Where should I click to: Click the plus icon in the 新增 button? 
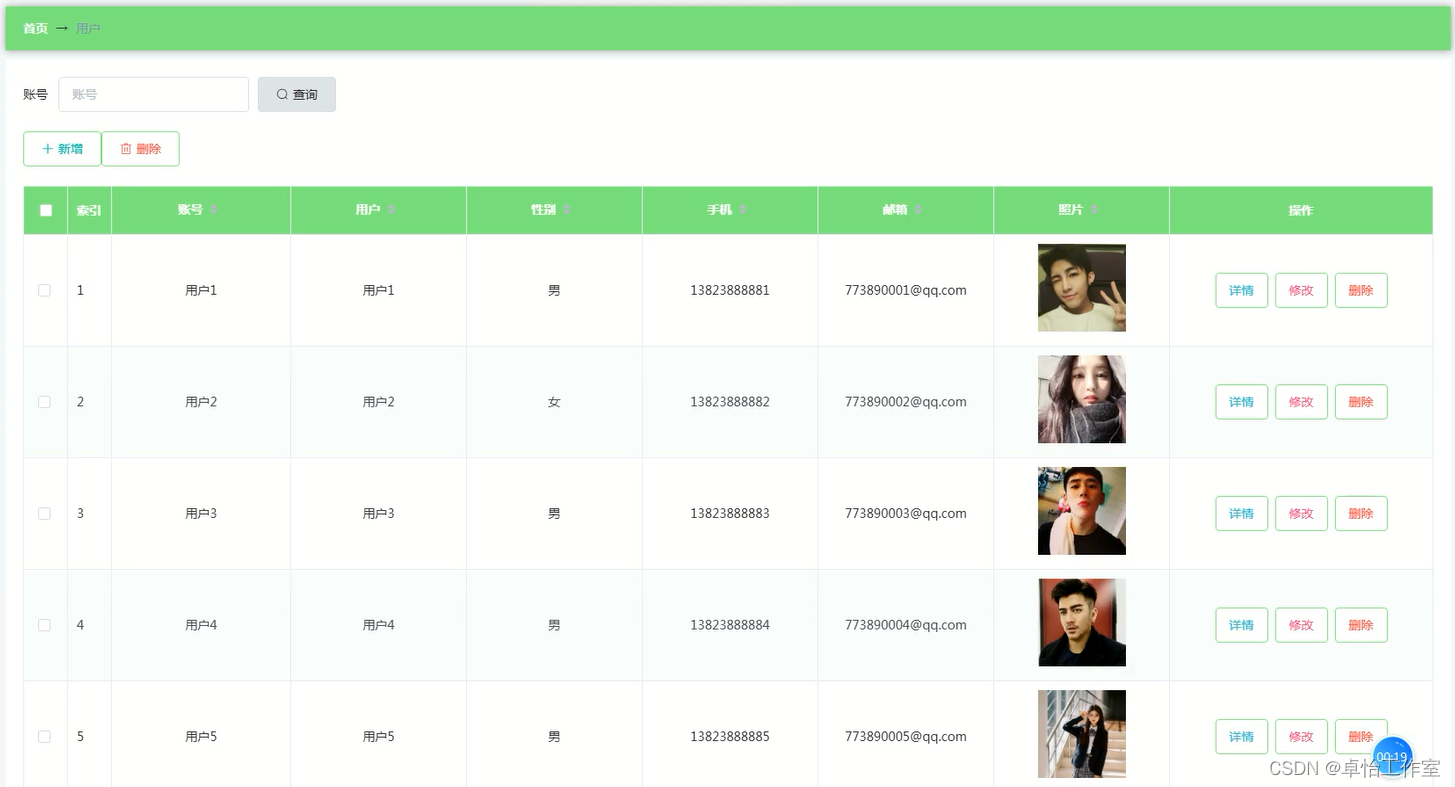tap(48, 148)
